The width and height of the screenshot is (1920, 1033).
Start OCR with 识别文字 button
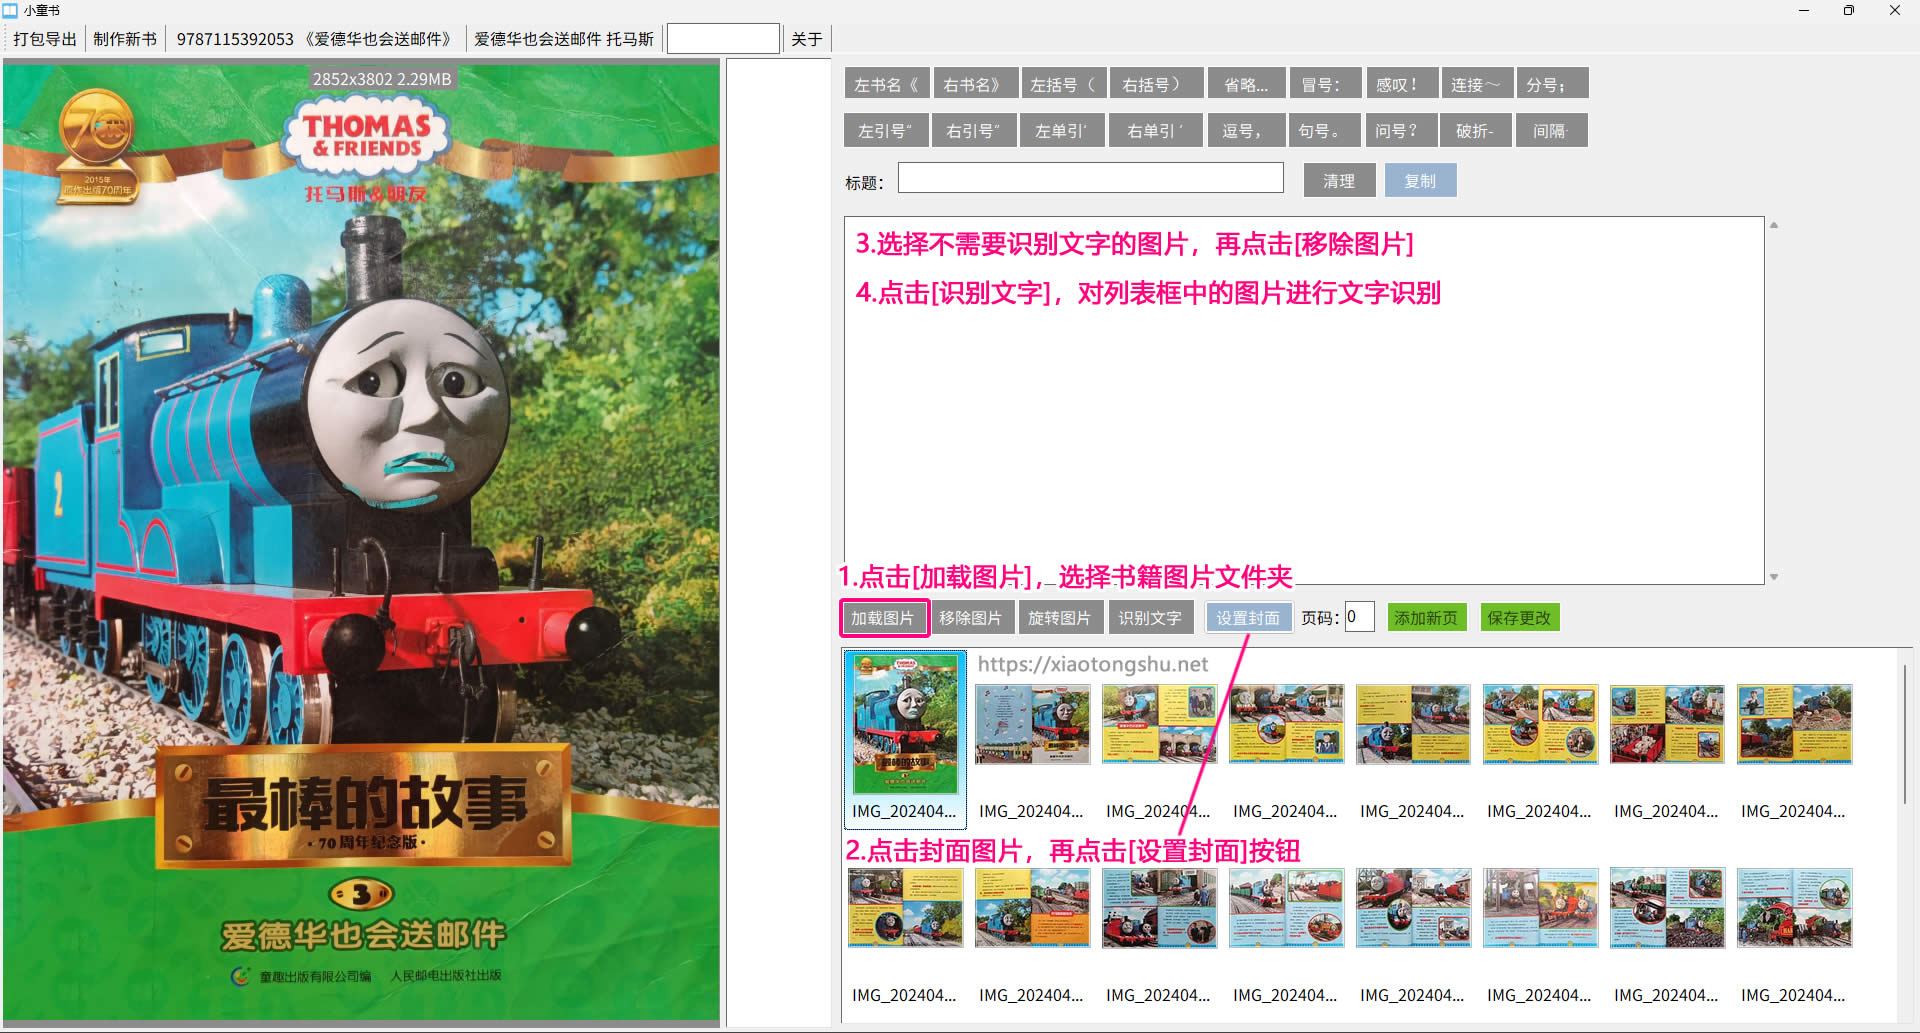pos(1150,618)
